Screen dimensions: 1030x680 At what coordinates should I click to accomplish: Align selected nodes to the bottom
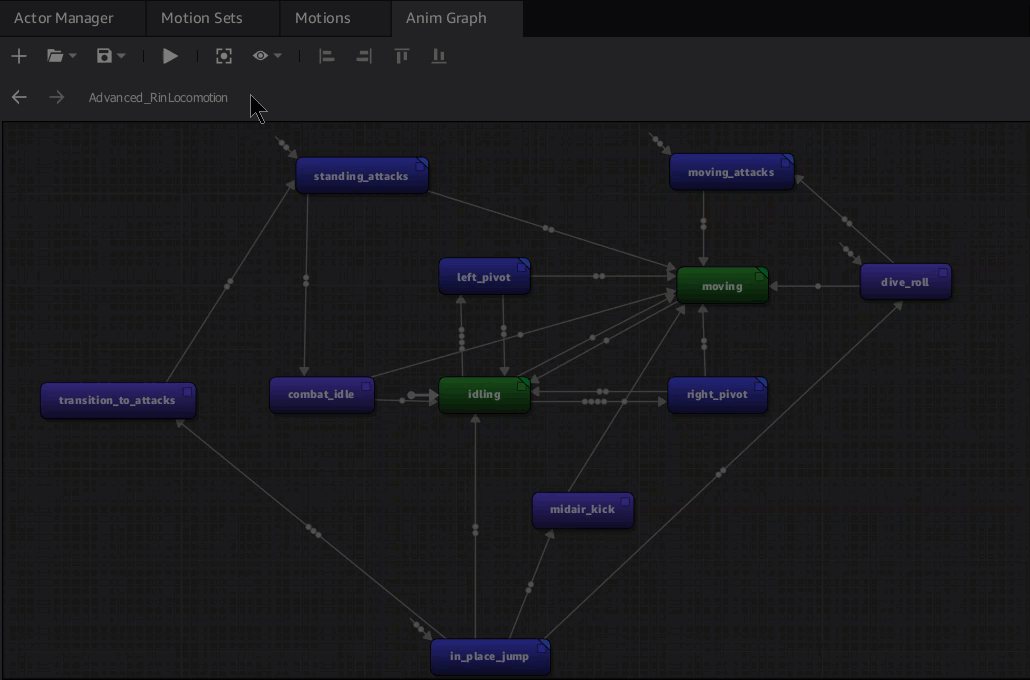pyautogui.click(x=438, y=56)
